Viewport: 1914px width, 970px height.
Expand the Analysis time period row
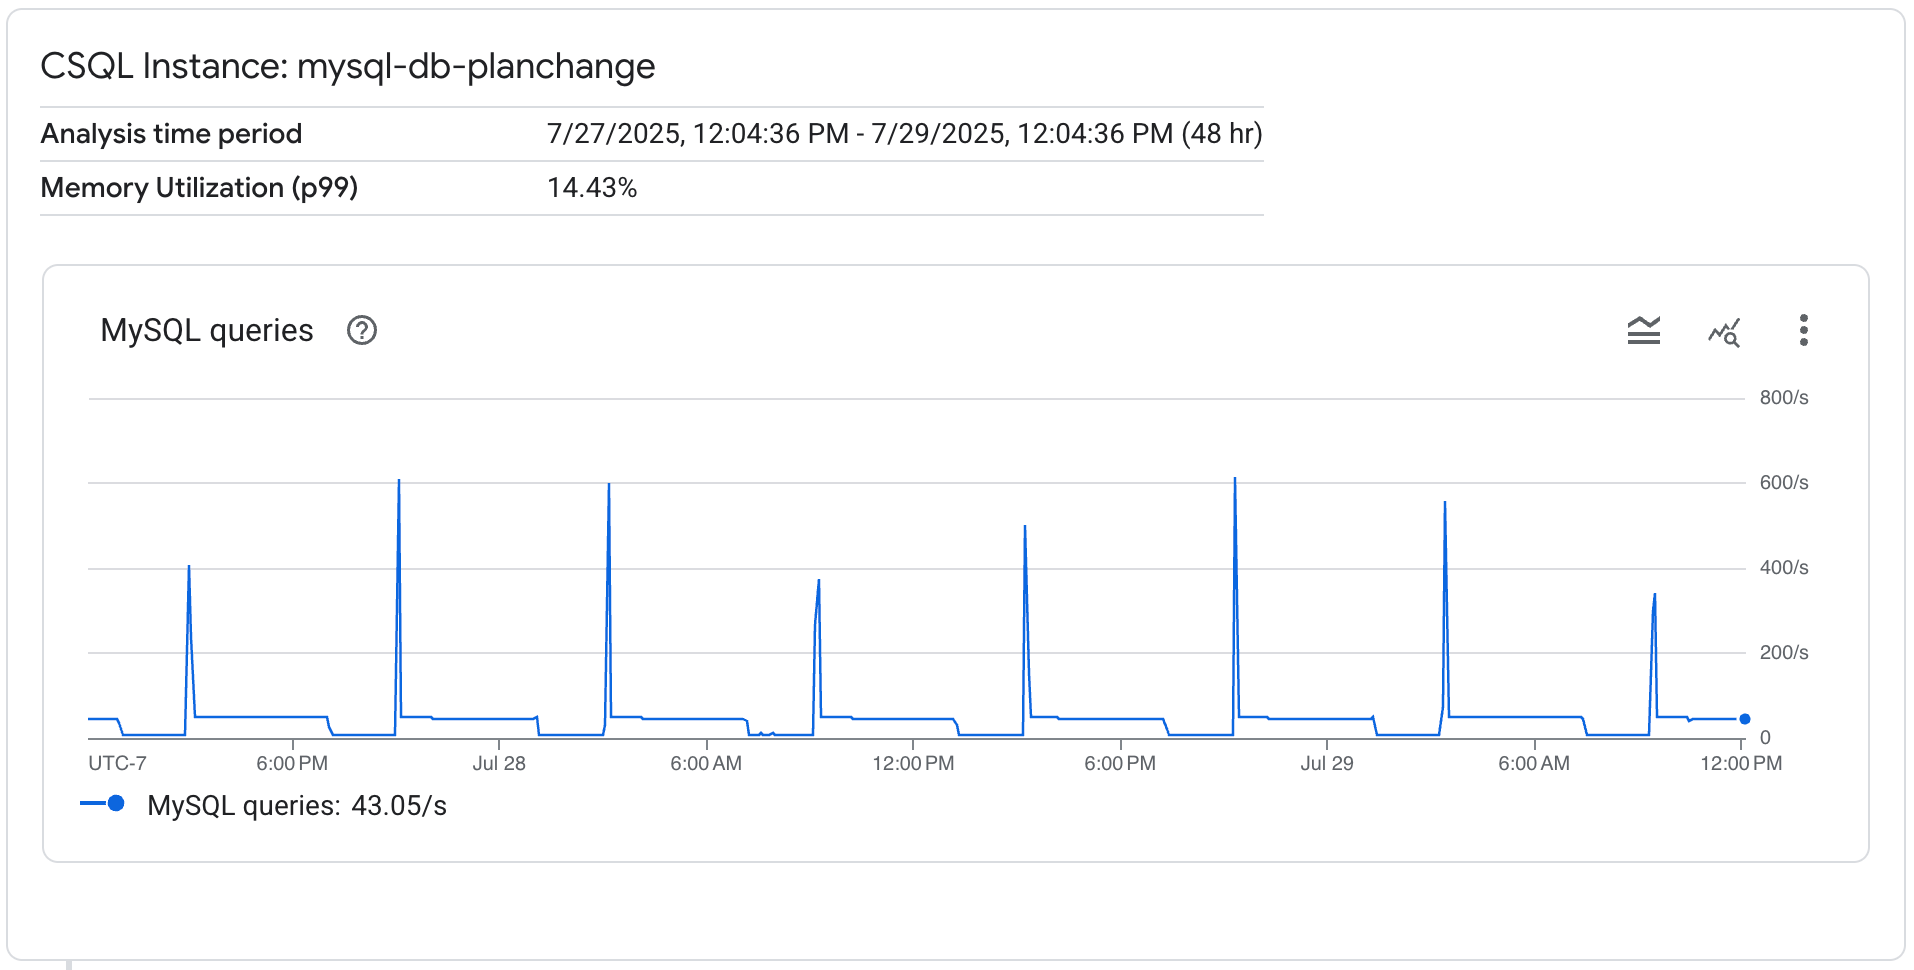(x=171, y=133)
